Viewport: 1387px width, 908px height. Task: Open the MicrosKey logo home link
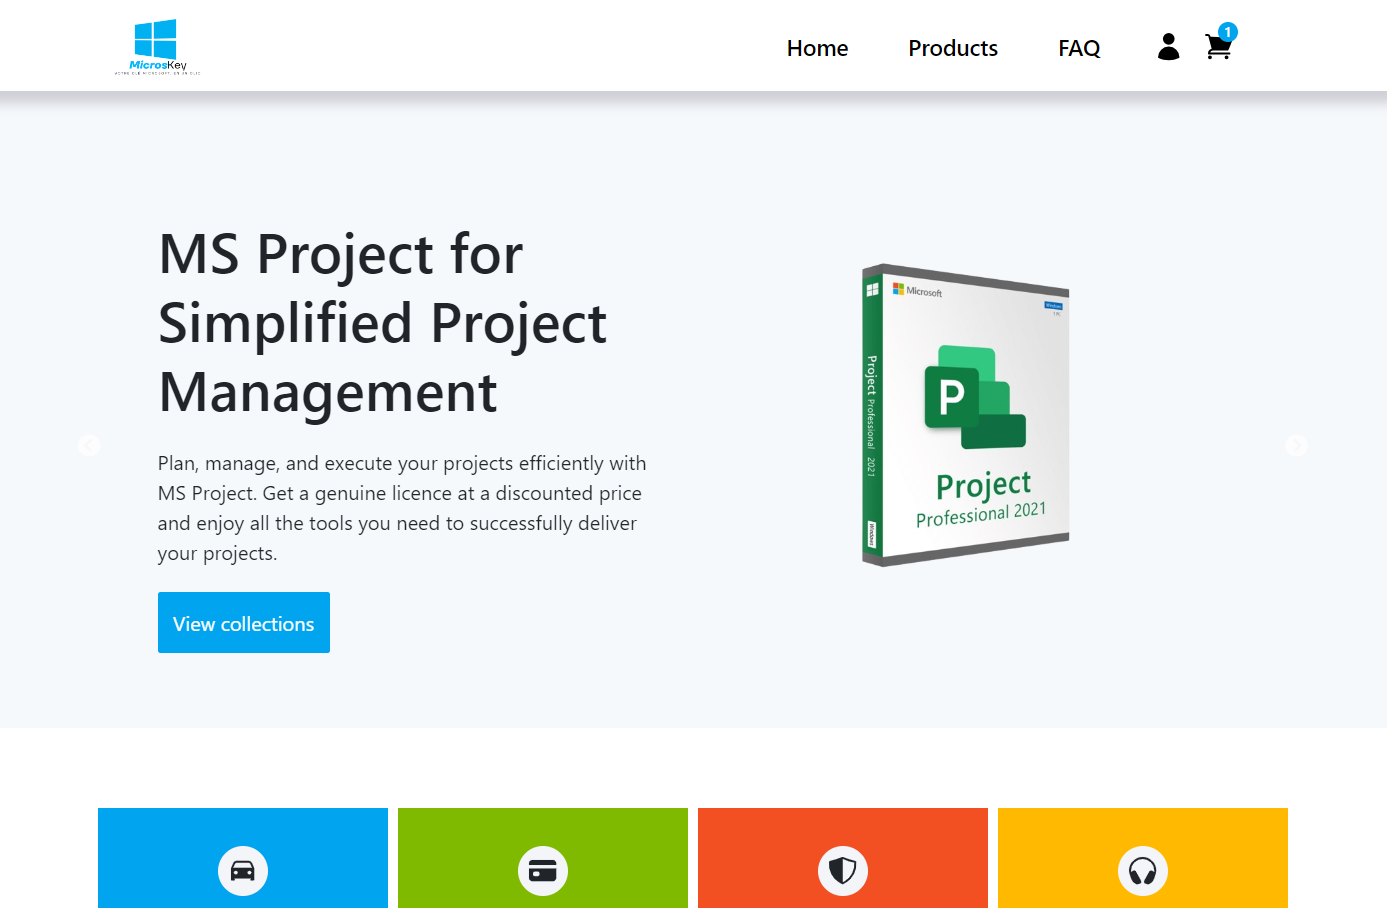point(158,47)
